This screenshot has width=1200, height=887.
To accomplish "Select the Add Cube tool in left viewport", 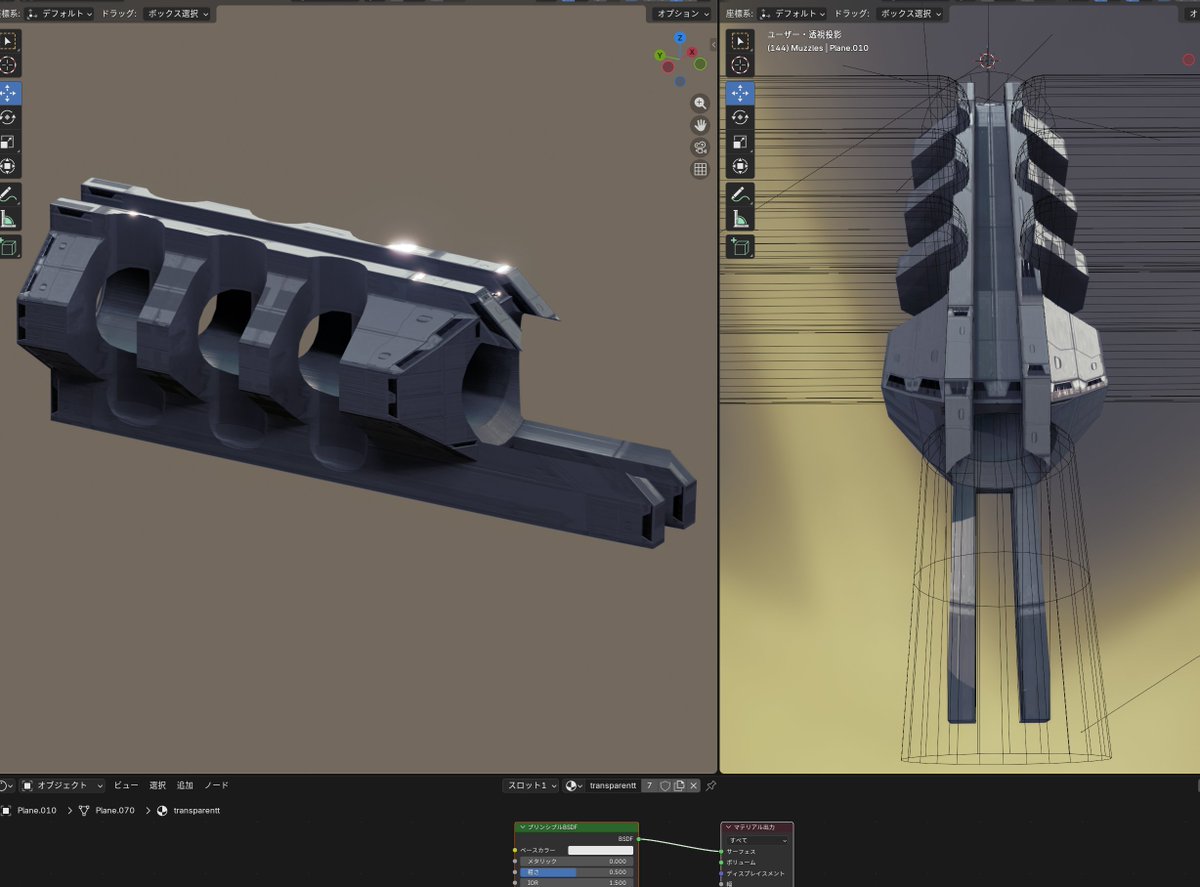I will click(x=8, y=246).
